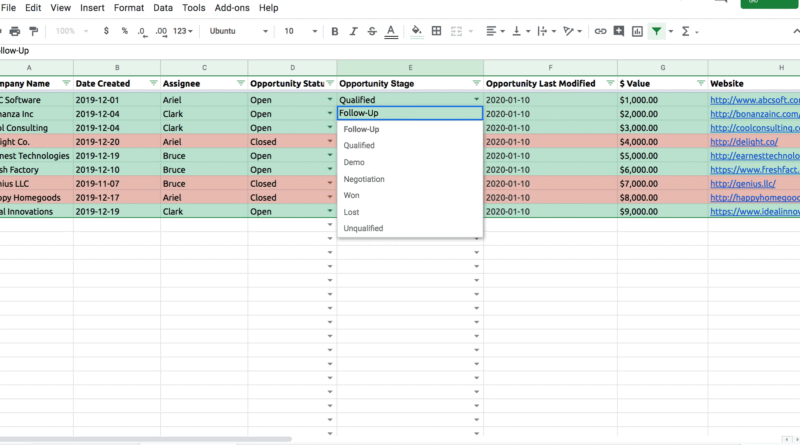Viewport: 800px width, 445px height.
Task: Open the fill color bucket
Action: [x=417, y=31]
